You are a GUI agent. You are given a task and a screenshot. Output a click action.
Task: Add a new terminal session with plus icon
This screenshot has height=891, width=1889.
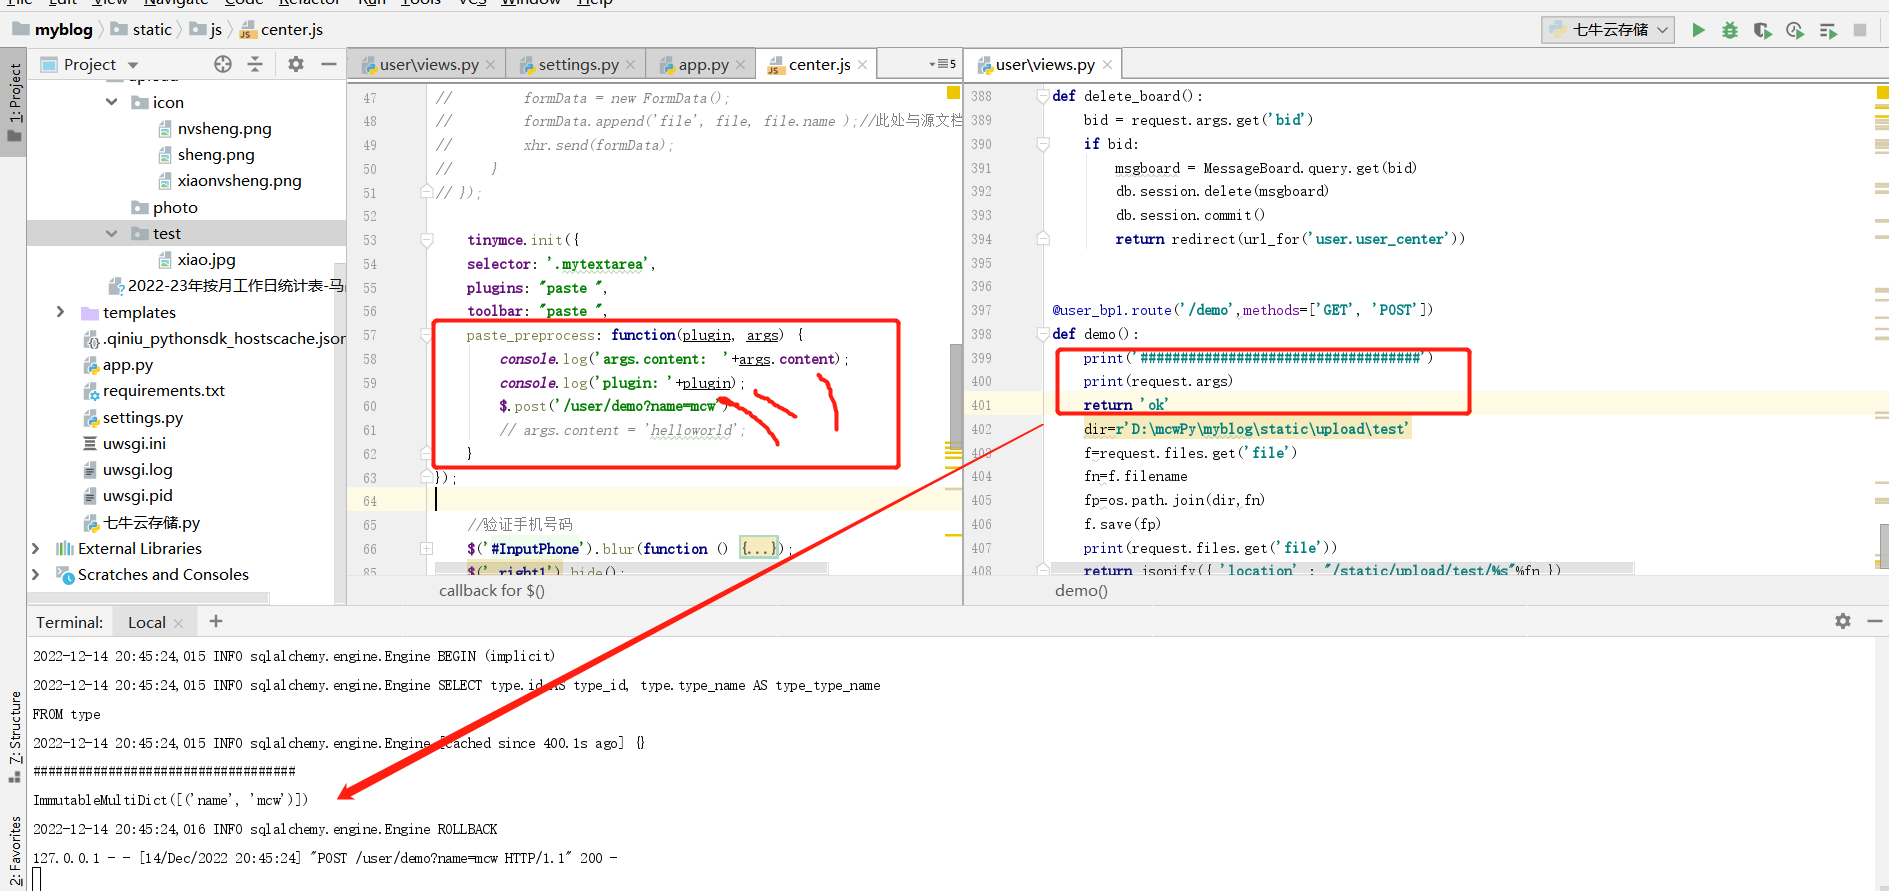click(x=216, y=621)
